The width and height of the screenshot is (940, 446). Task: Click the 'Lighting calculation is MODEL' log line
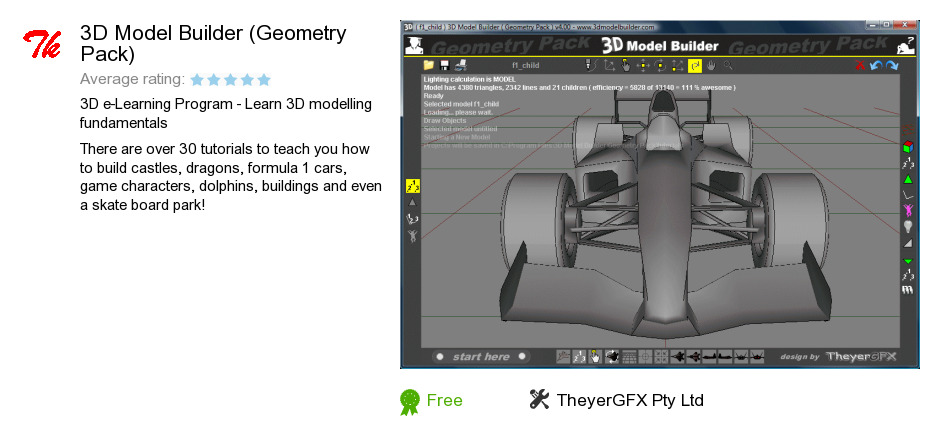pos(469,79)
